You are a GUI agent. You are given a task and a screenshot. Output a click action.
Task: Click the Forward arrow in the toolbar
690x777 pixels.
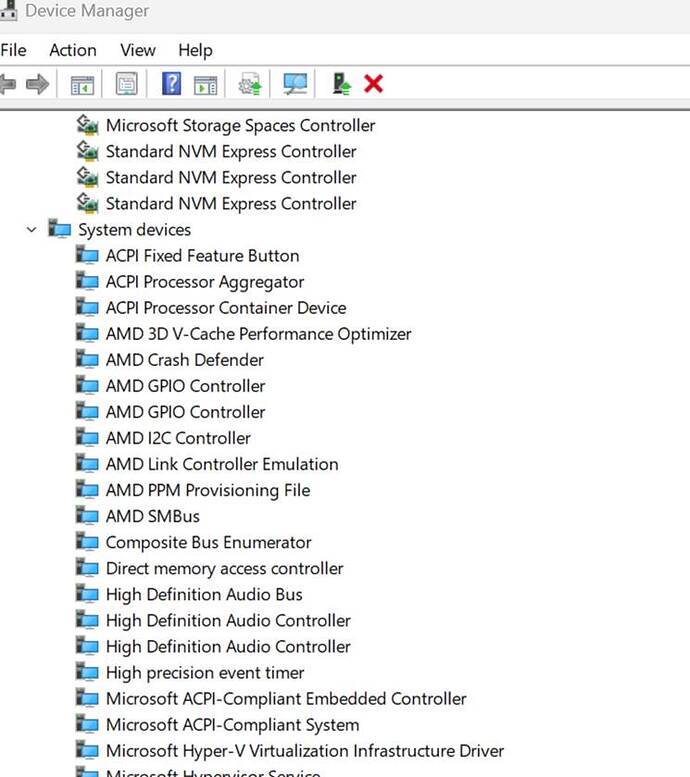(x=38, y=85)
